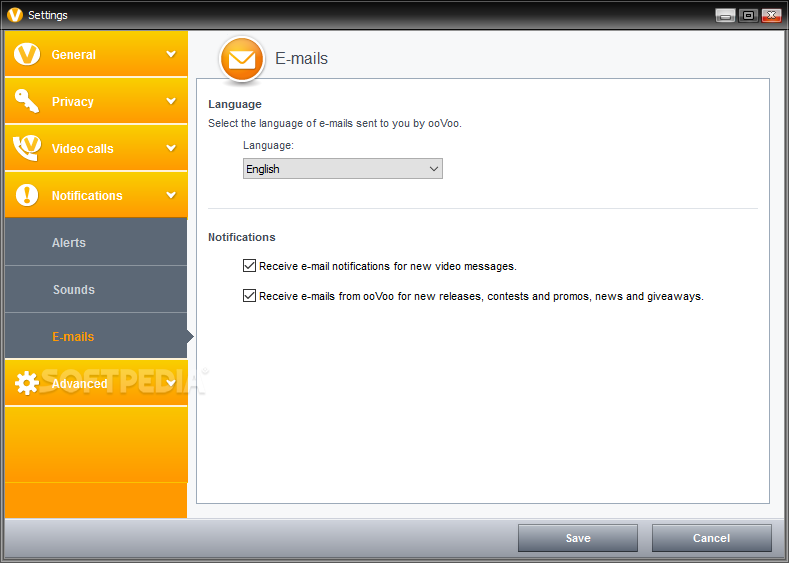
Task: Select the E-mails settings page
Action: tap(96, 336)
